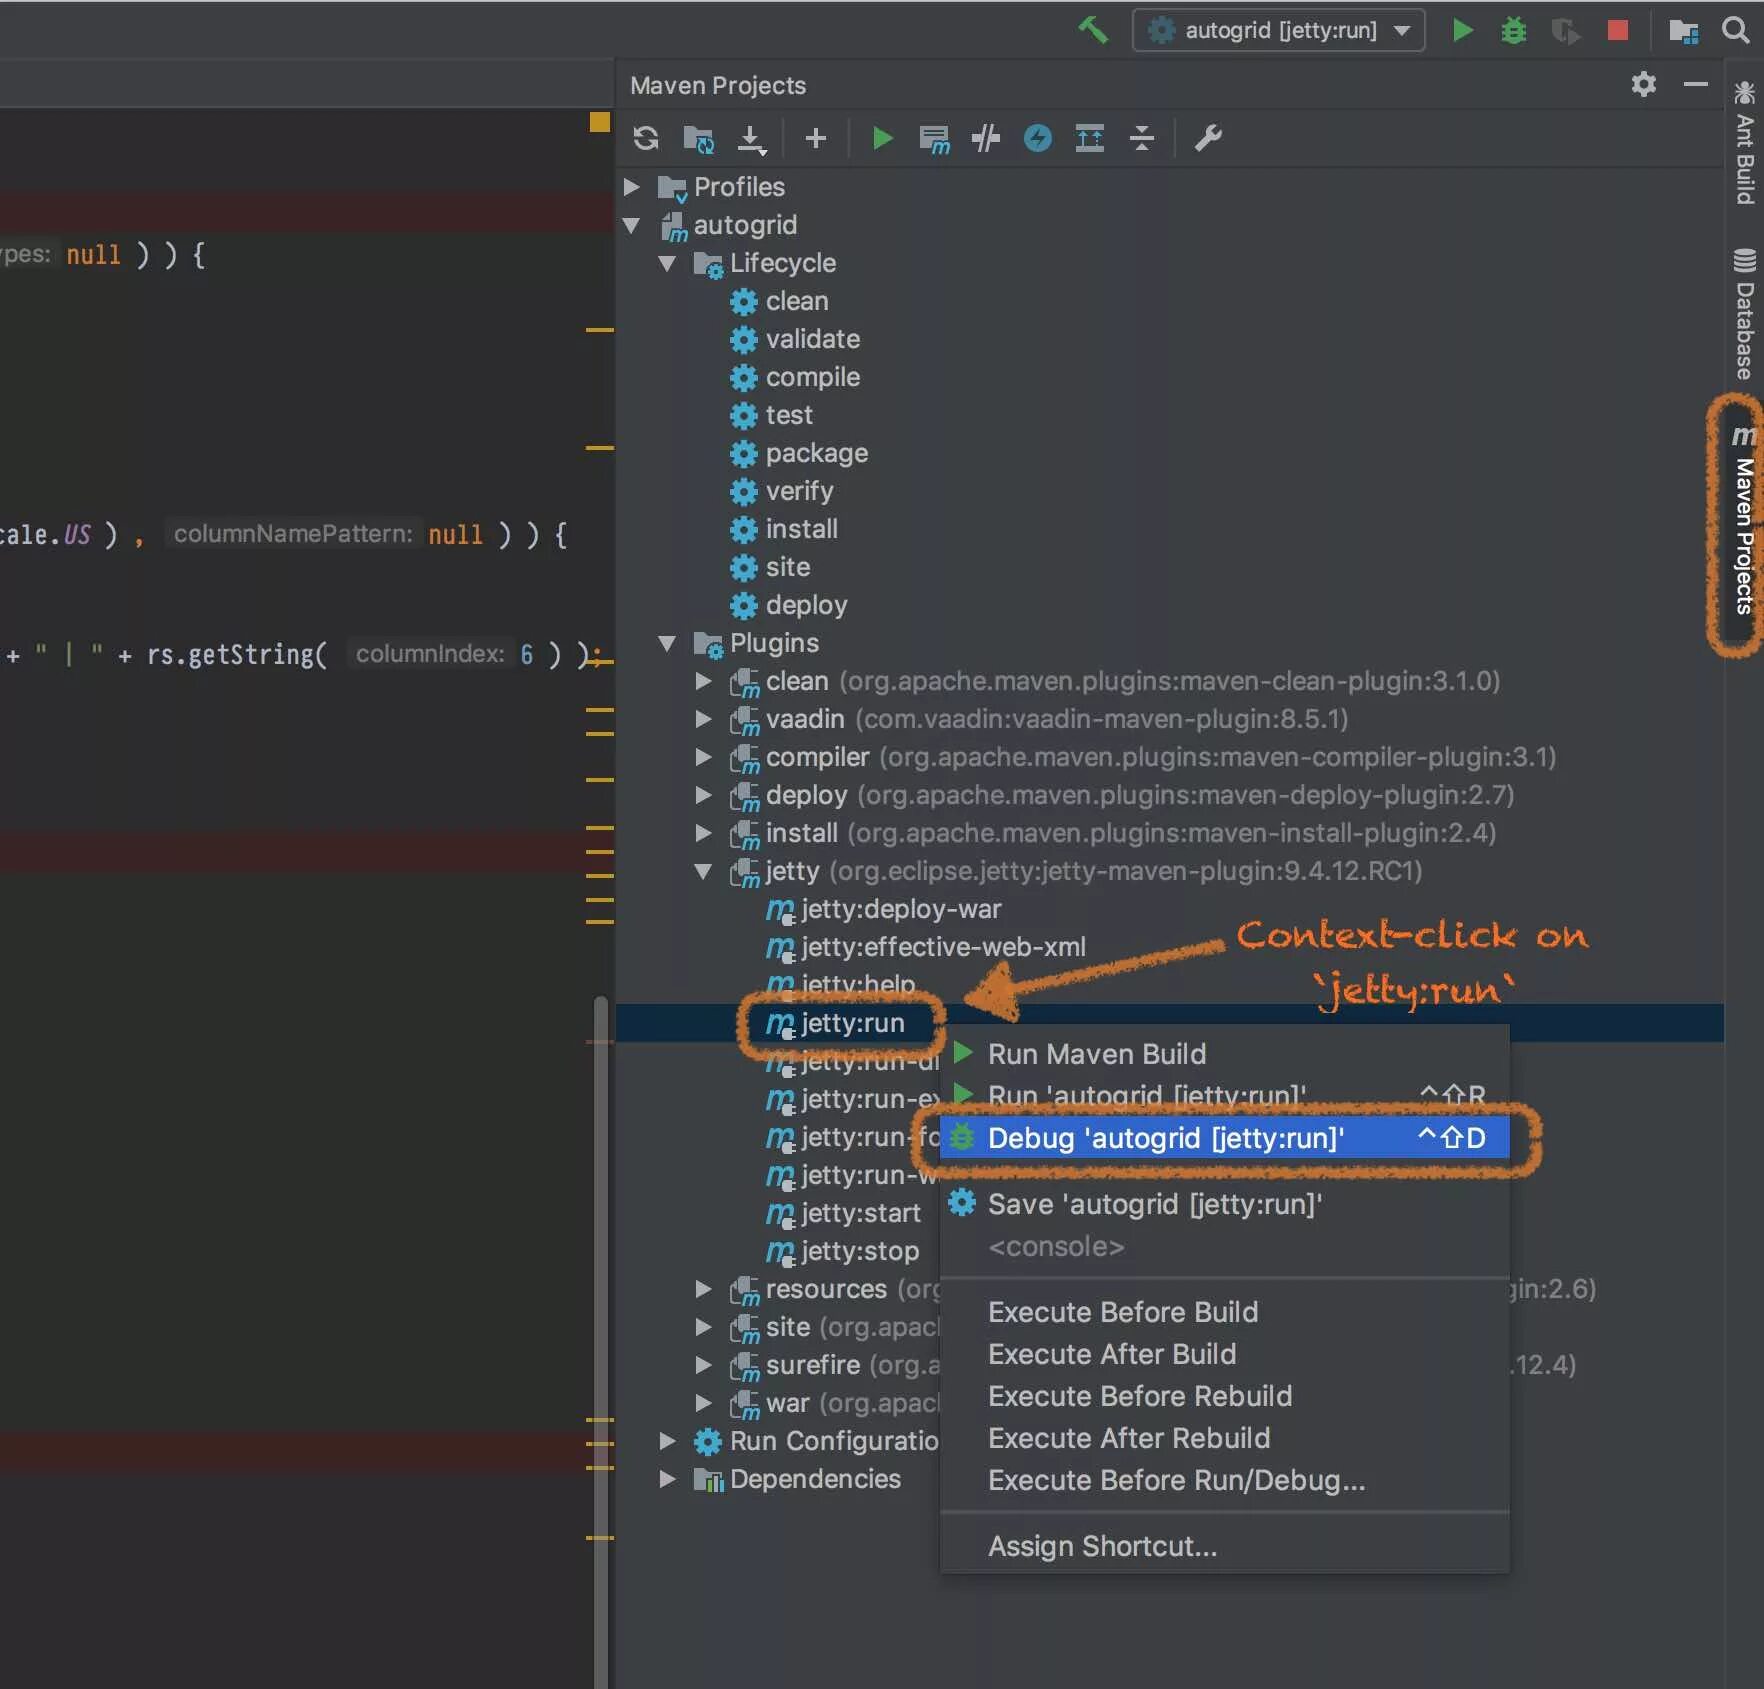This screenshot has width=1764, height=1689.
Task: Click Reimport All Maven Projects icon
Action: click(646, 138)
